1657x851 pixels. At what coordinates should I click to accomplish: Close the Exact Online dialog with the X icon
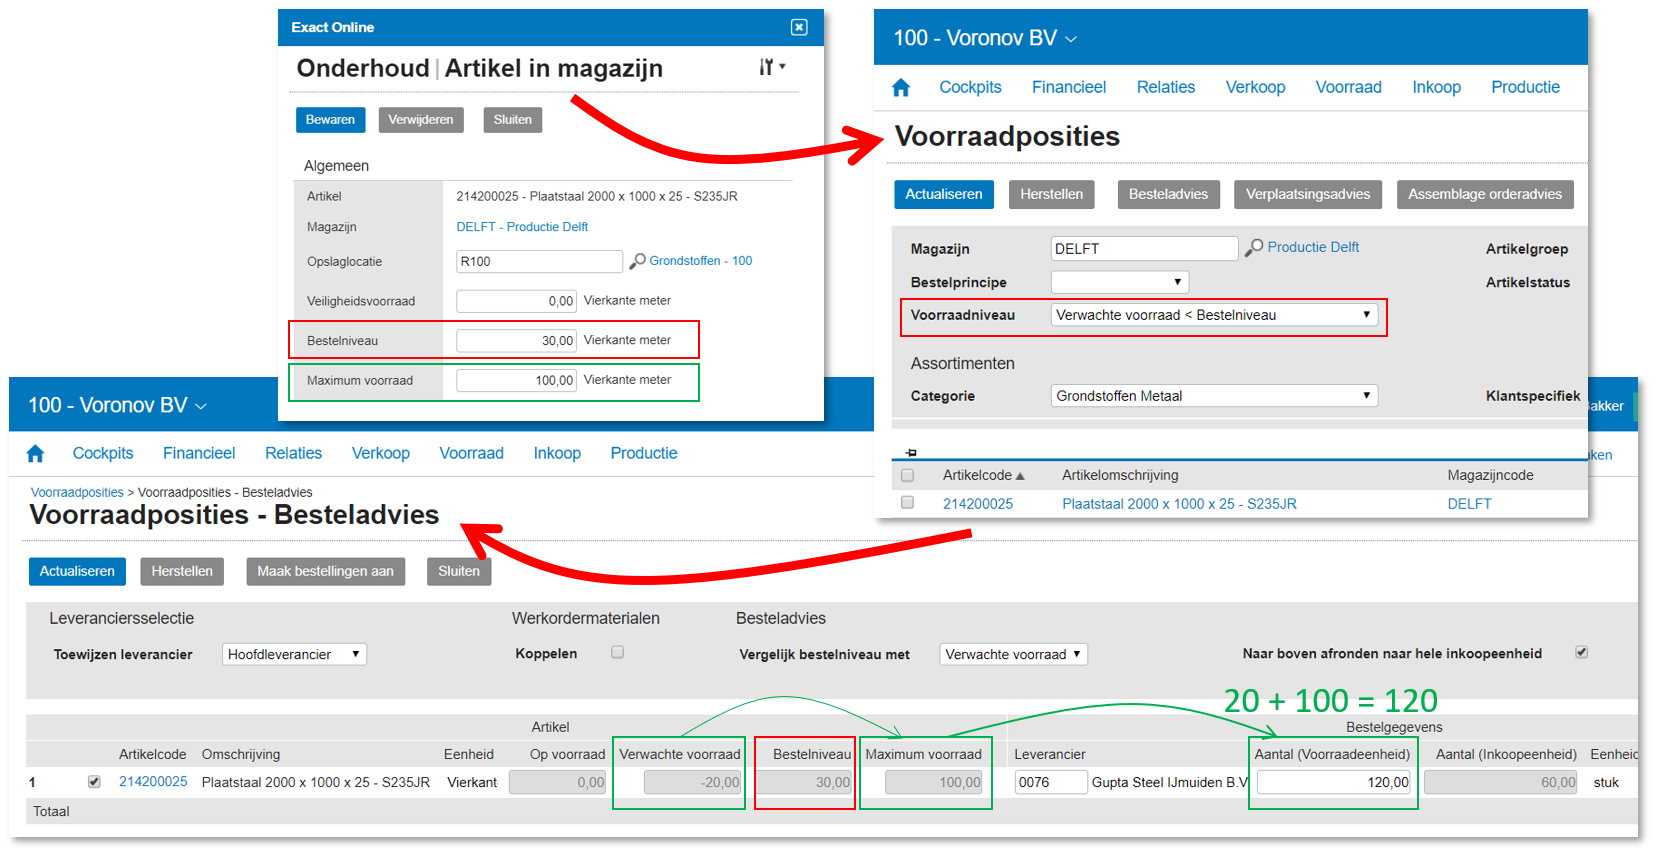click(x=799, y=27)
